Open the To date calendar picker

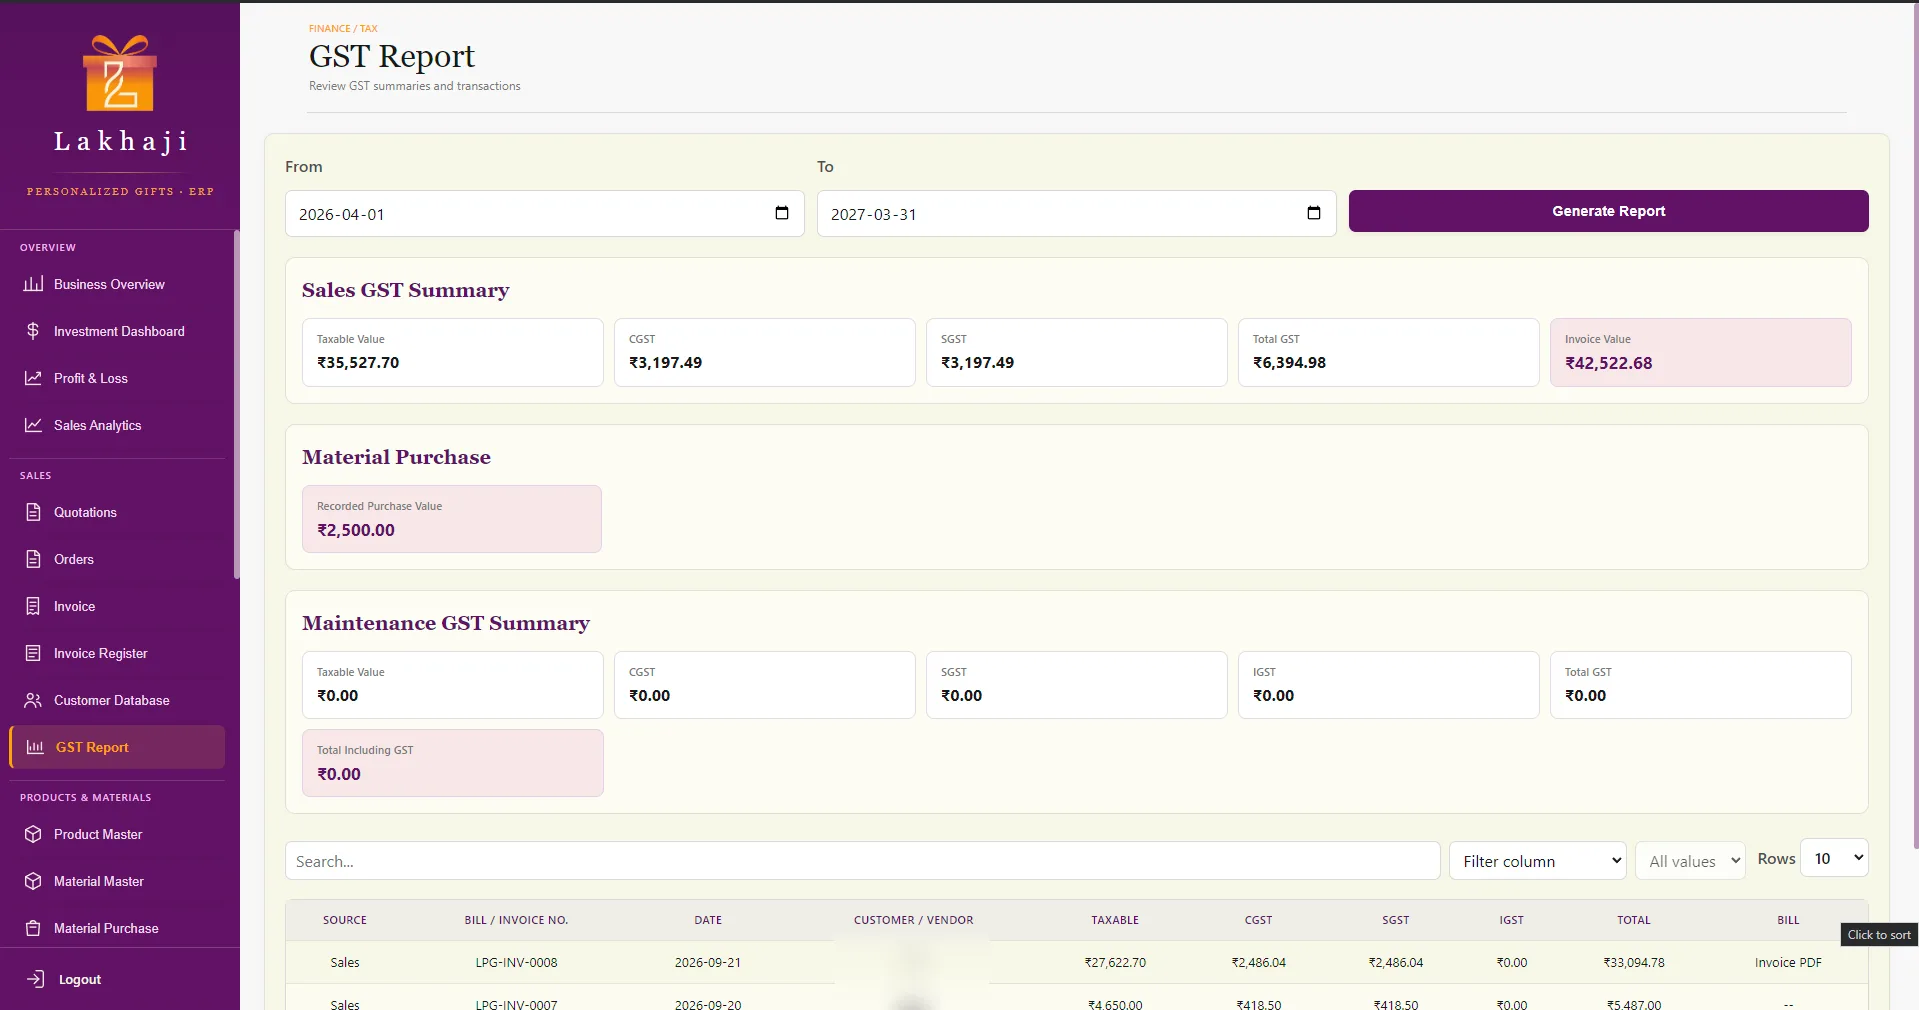click(1314, 213)
